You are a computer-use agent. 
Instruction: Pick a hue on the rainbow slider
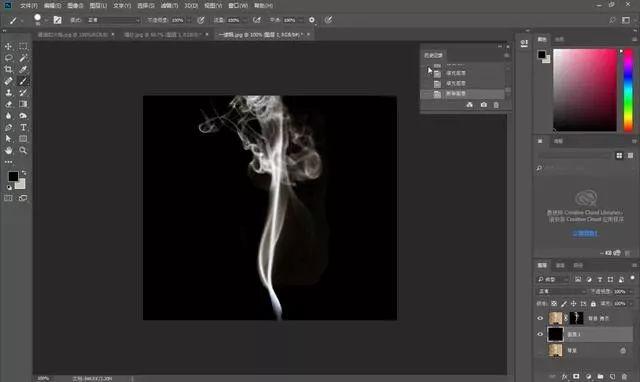(628, 91)
